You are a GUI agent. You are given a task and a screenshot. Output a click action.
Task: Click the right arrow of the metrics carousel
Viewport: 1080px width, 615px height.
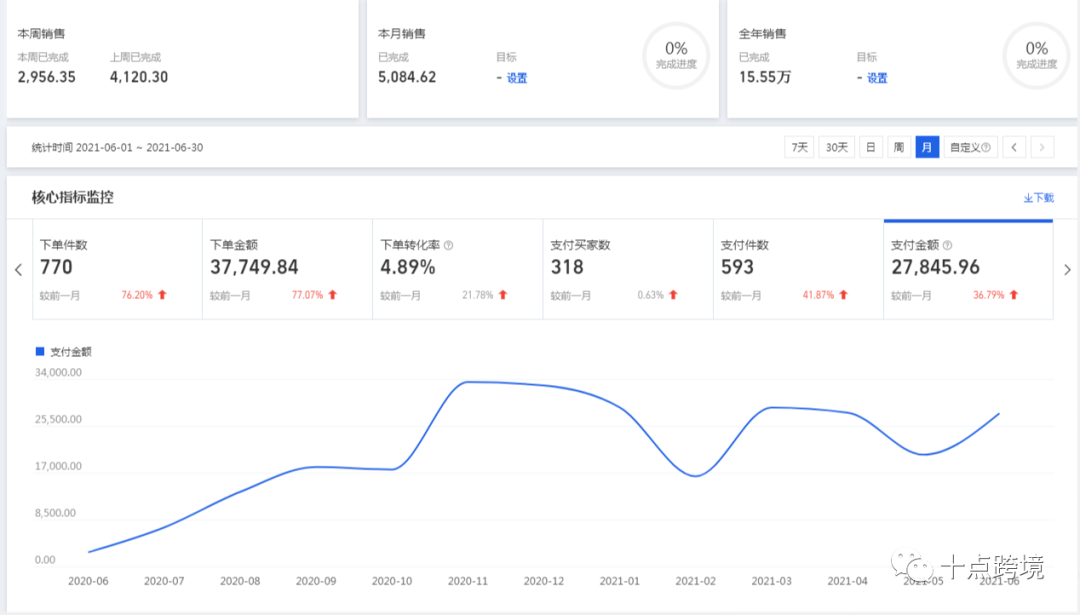click(x=1067, y=269)
